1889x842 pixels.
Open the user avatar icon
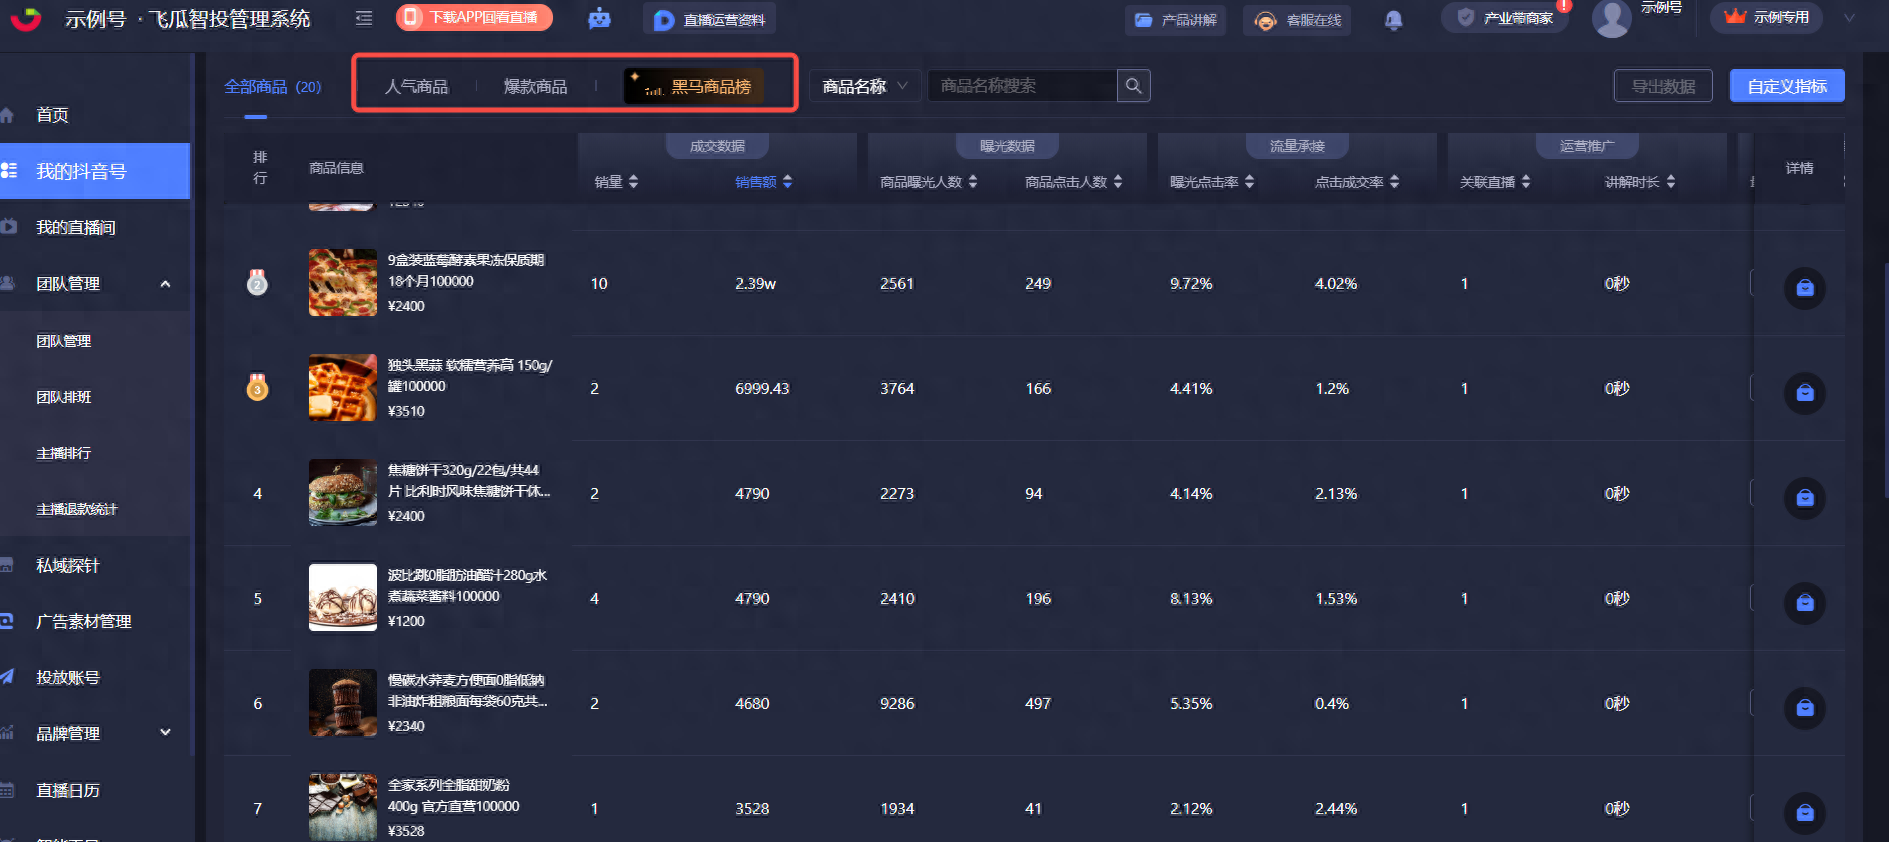(x=1611, y=18)
